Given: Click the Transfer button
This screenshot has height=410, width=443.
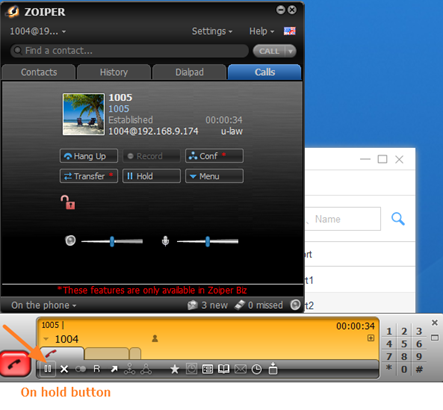Looking at the screenshot, I should coord(89,176).
